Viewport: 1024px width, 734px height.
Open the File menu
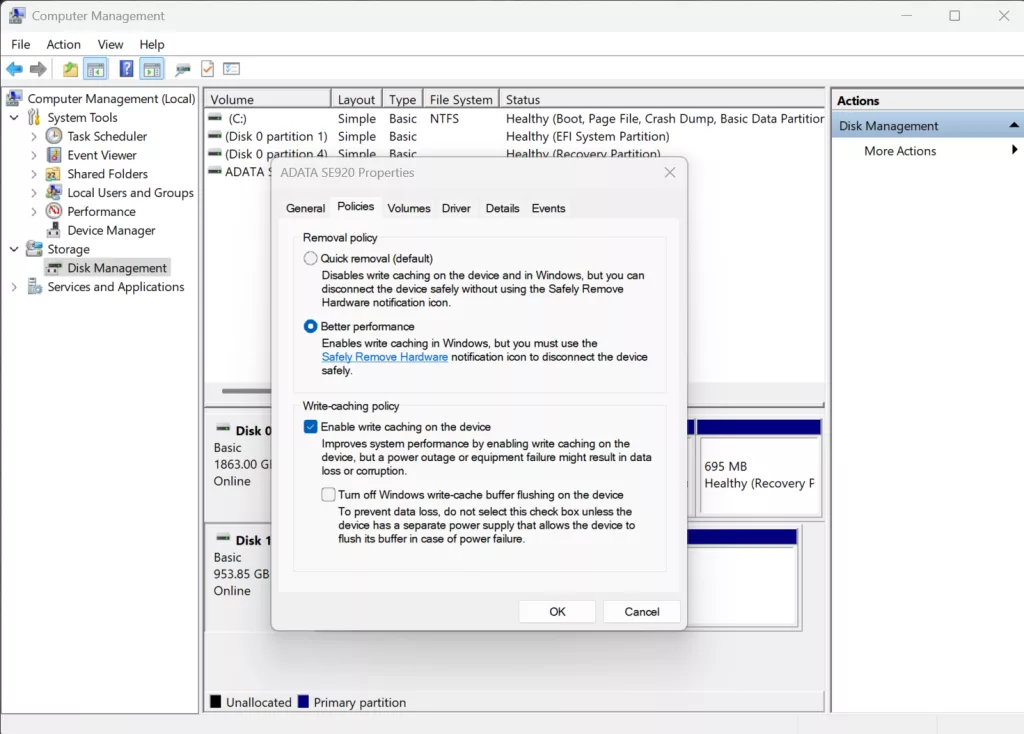pos(20,44)
